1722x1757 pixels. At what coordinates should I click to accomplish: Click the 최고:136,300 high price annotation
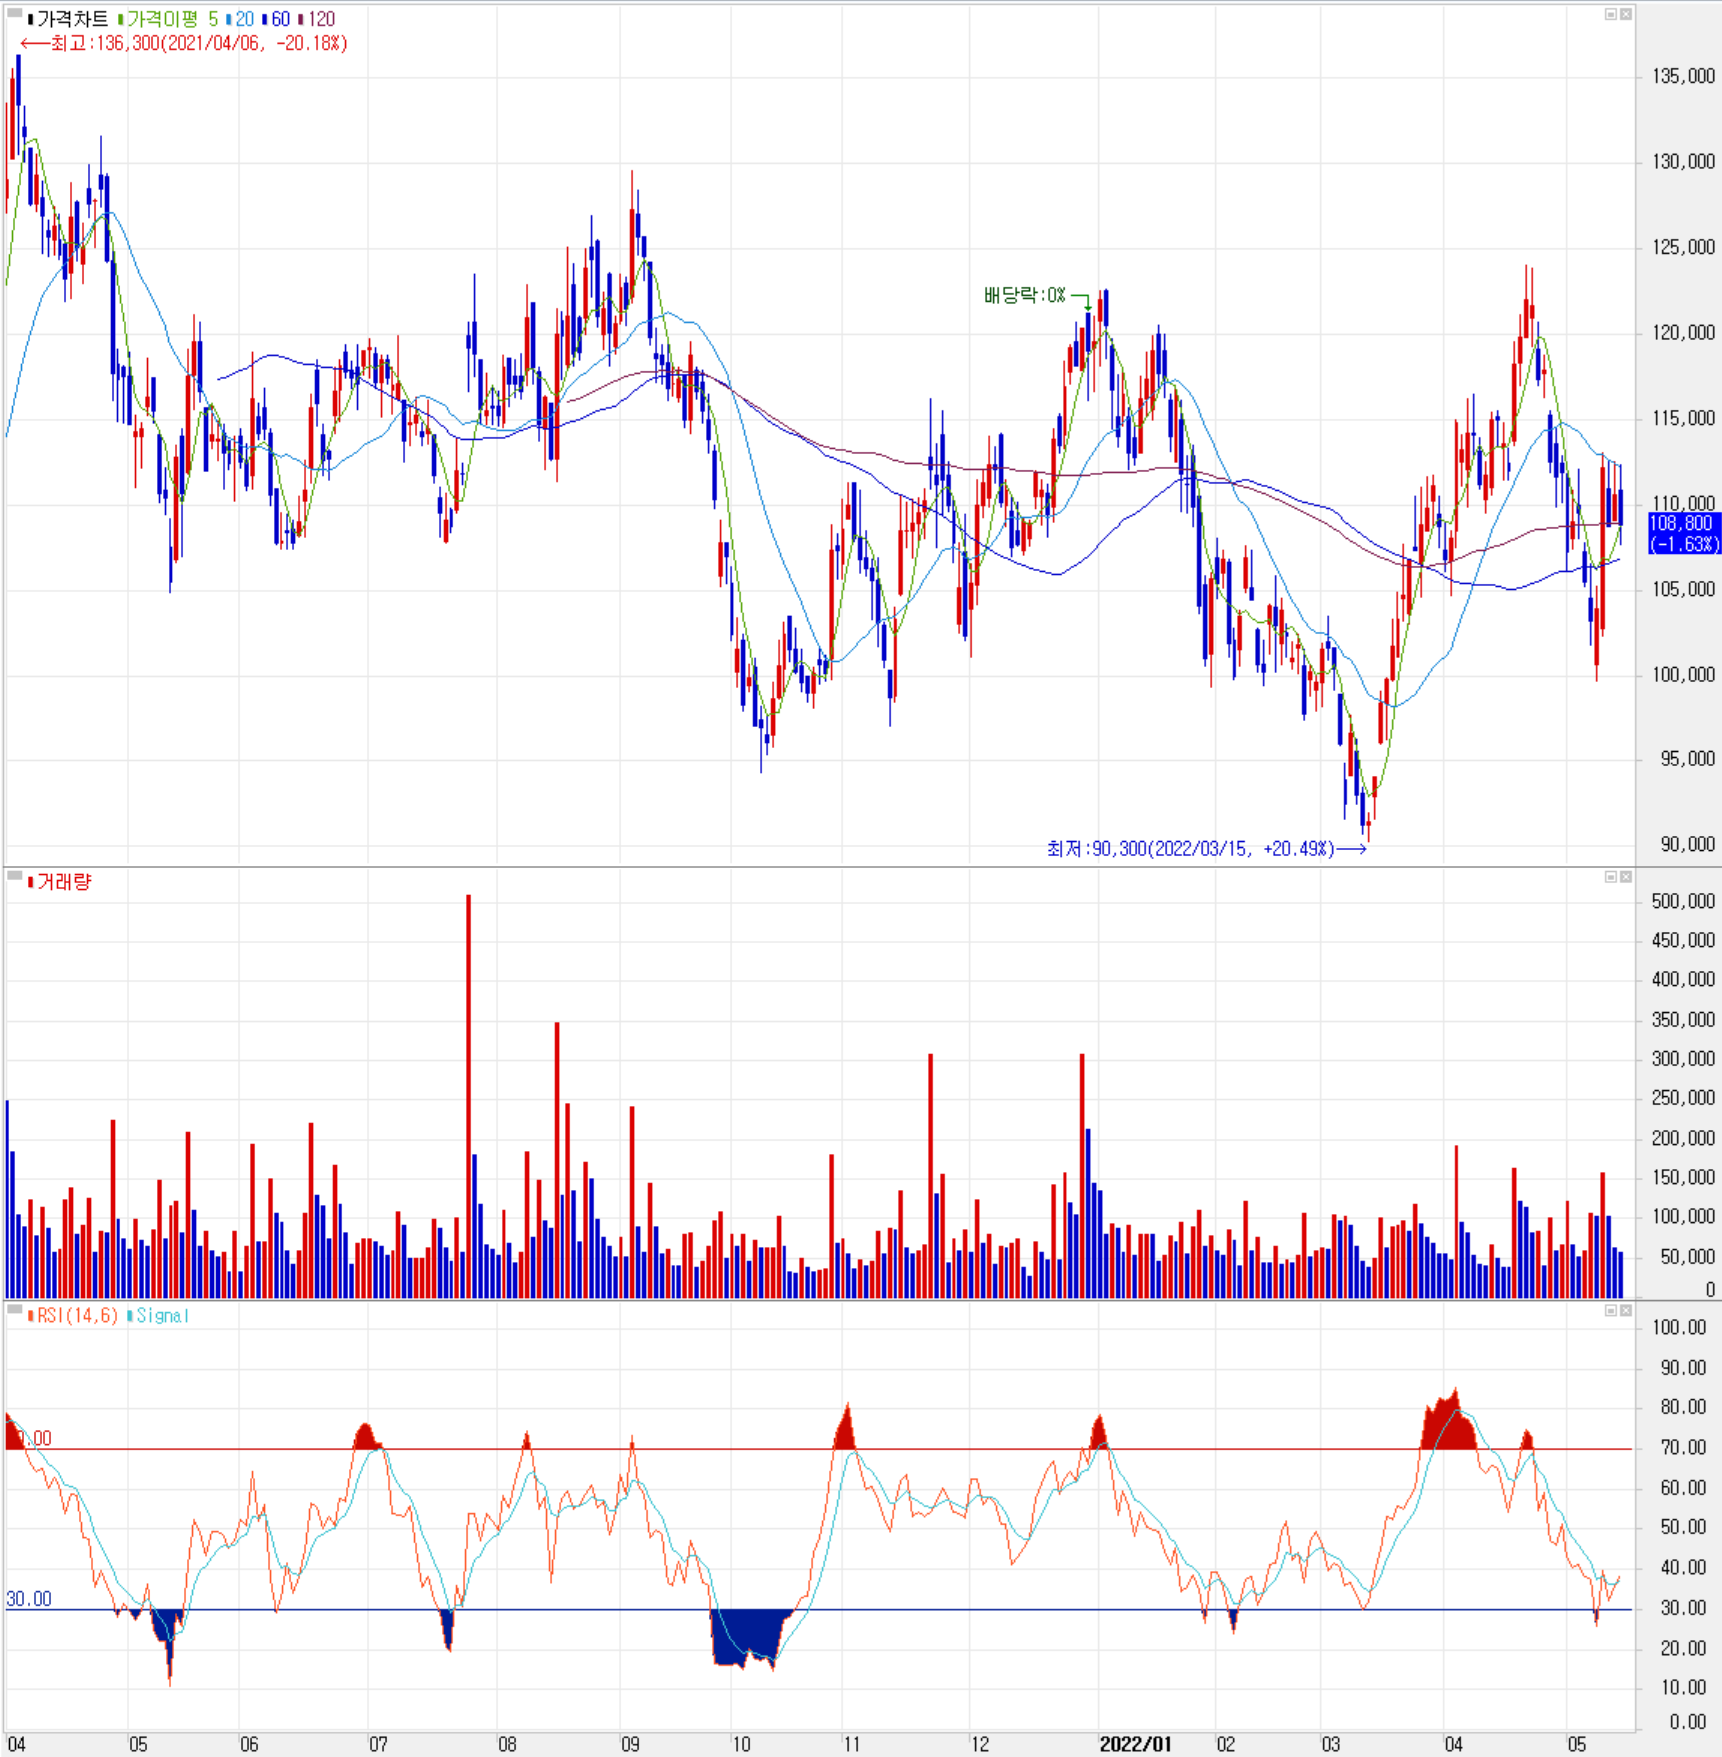pyautogui.click(x=184, y=43)
